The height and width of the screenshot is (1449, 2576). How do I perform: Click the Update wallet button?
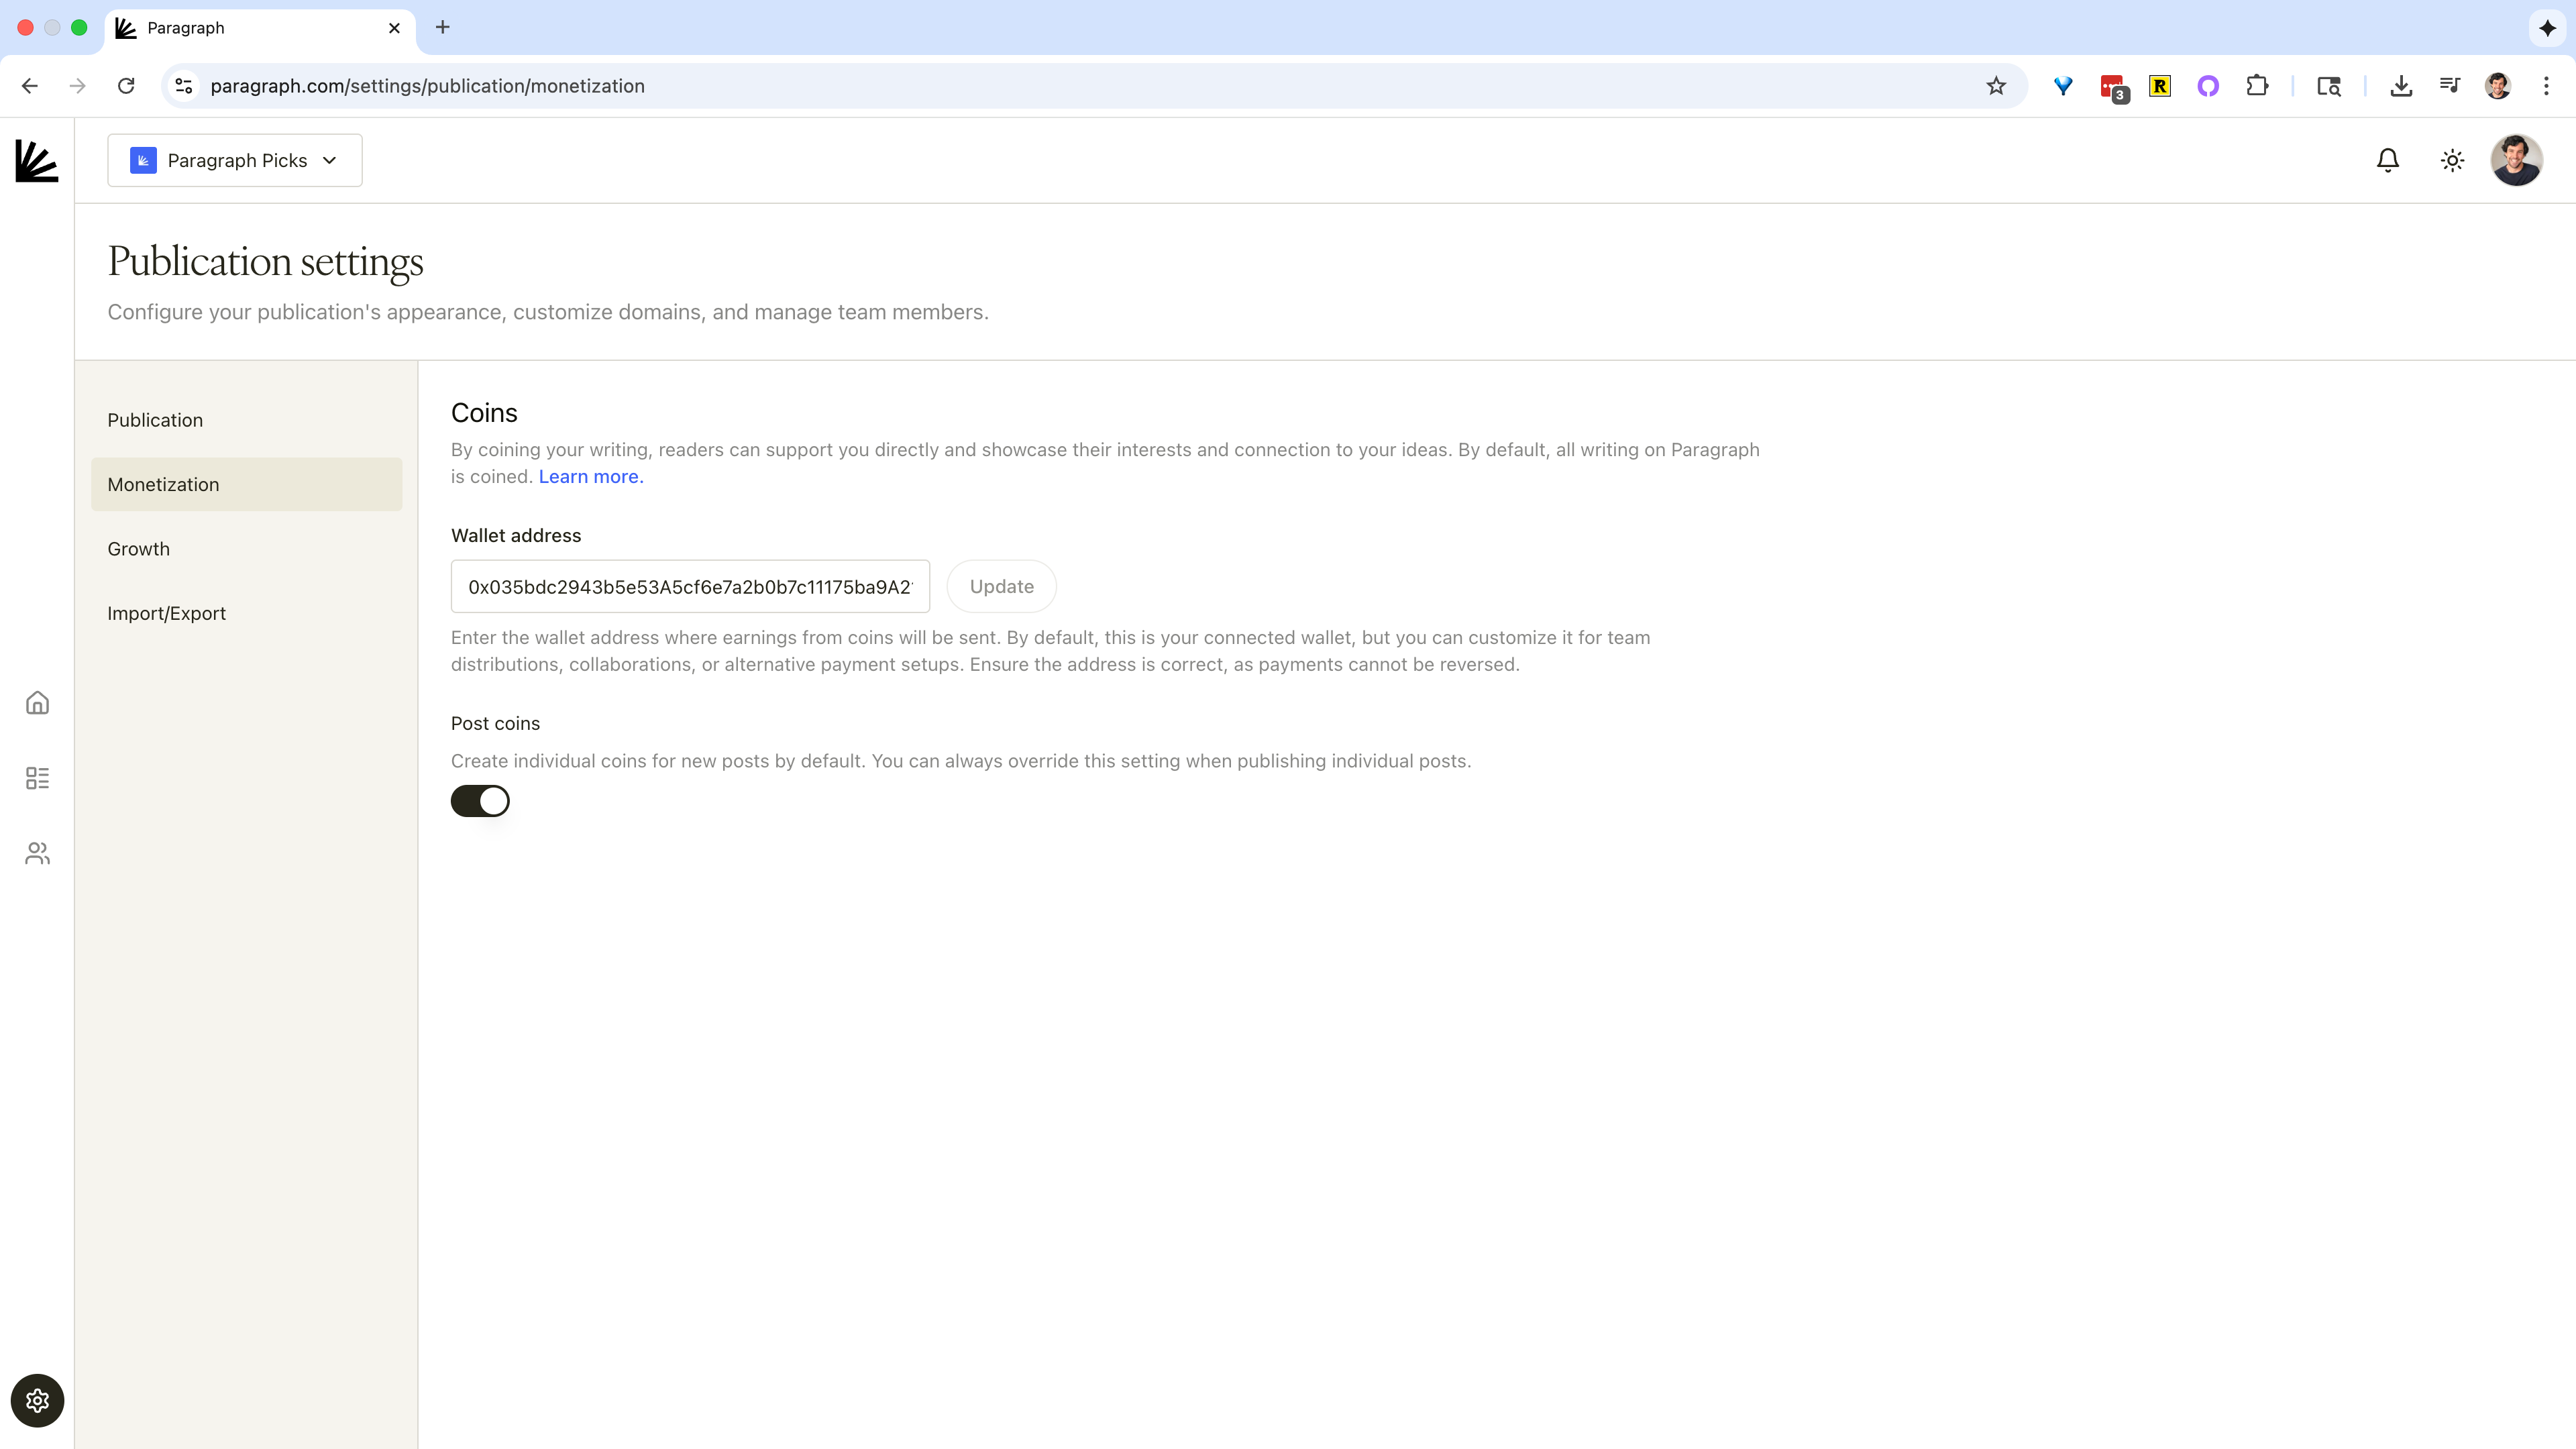click(x=1001, y=586)
